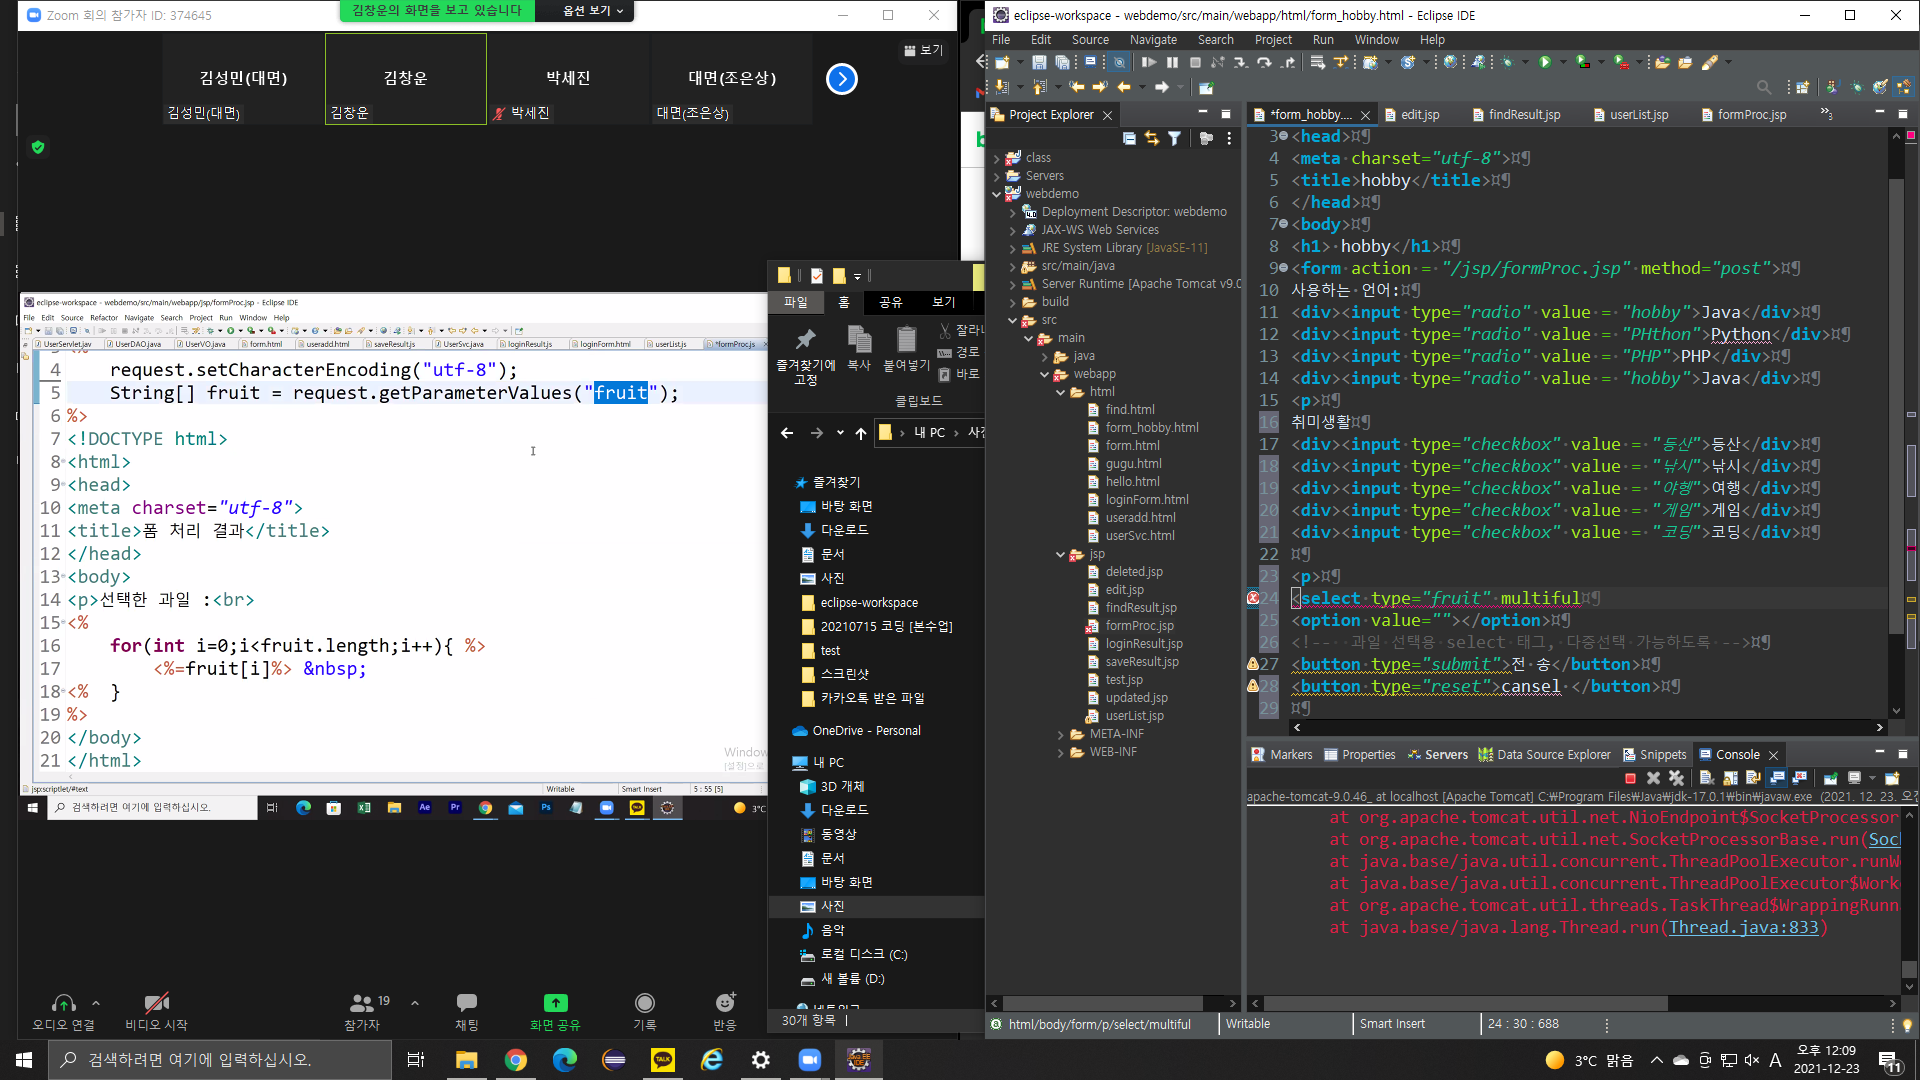This screenshot has width=1920, height=1080.
Task: Click Remove All Terminated Launches double-X icon
Action: (x=1677, y=779)
